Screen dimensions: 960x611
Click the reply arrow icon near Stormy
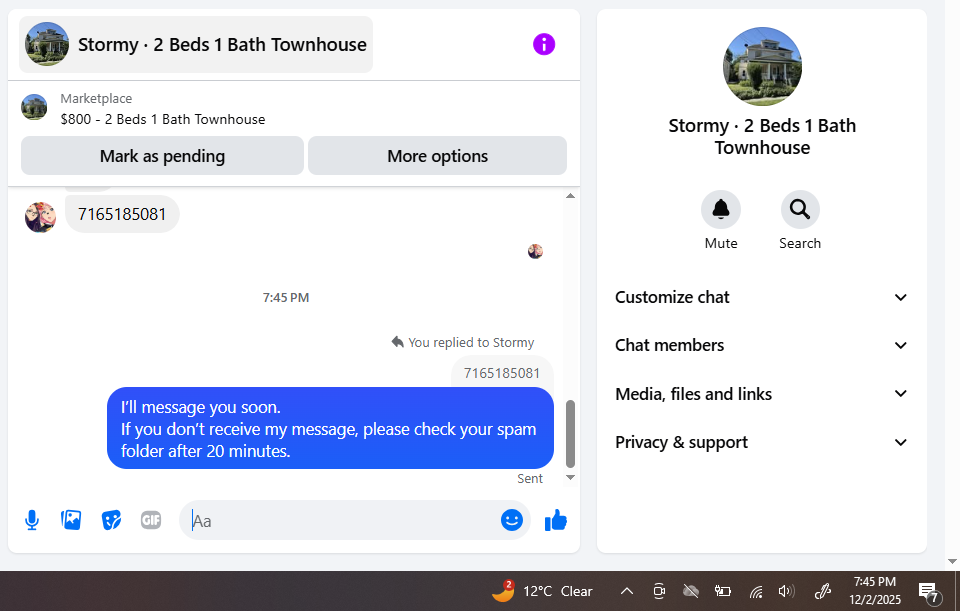click(397, 342)
